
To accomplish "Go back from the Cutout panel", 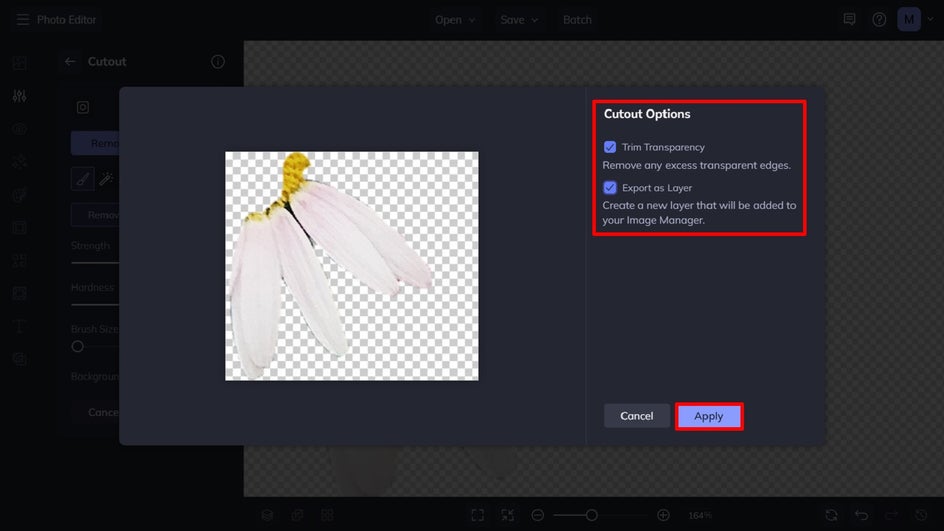I will (70, 61).
